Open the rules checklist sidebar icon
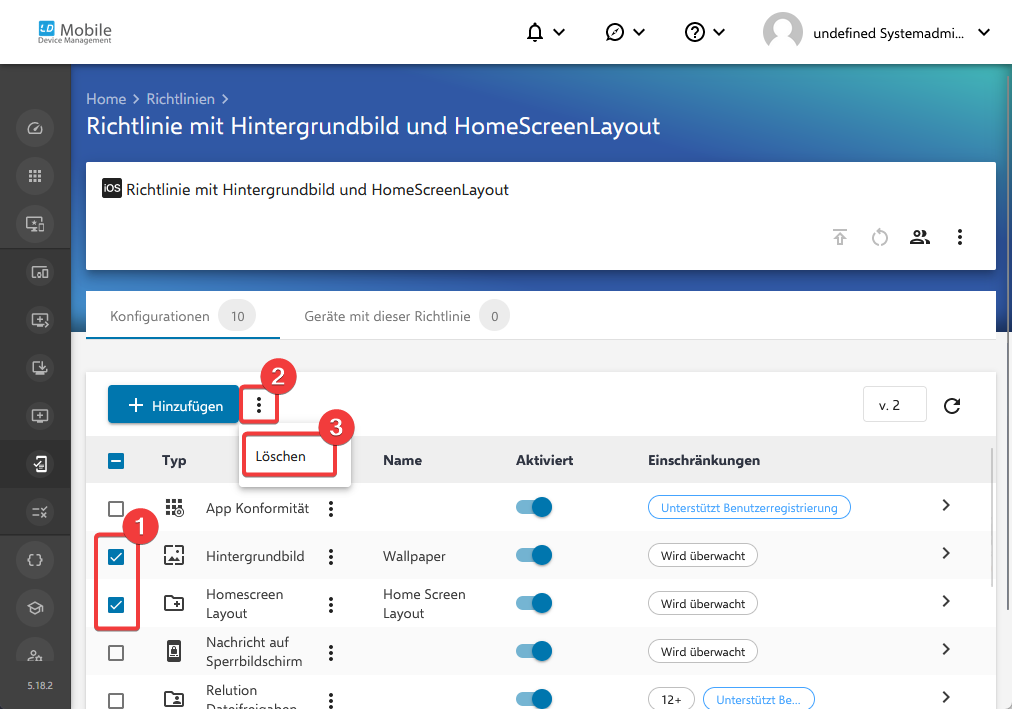This screenshot has height=709, width=1012. [x=40, y=512]
